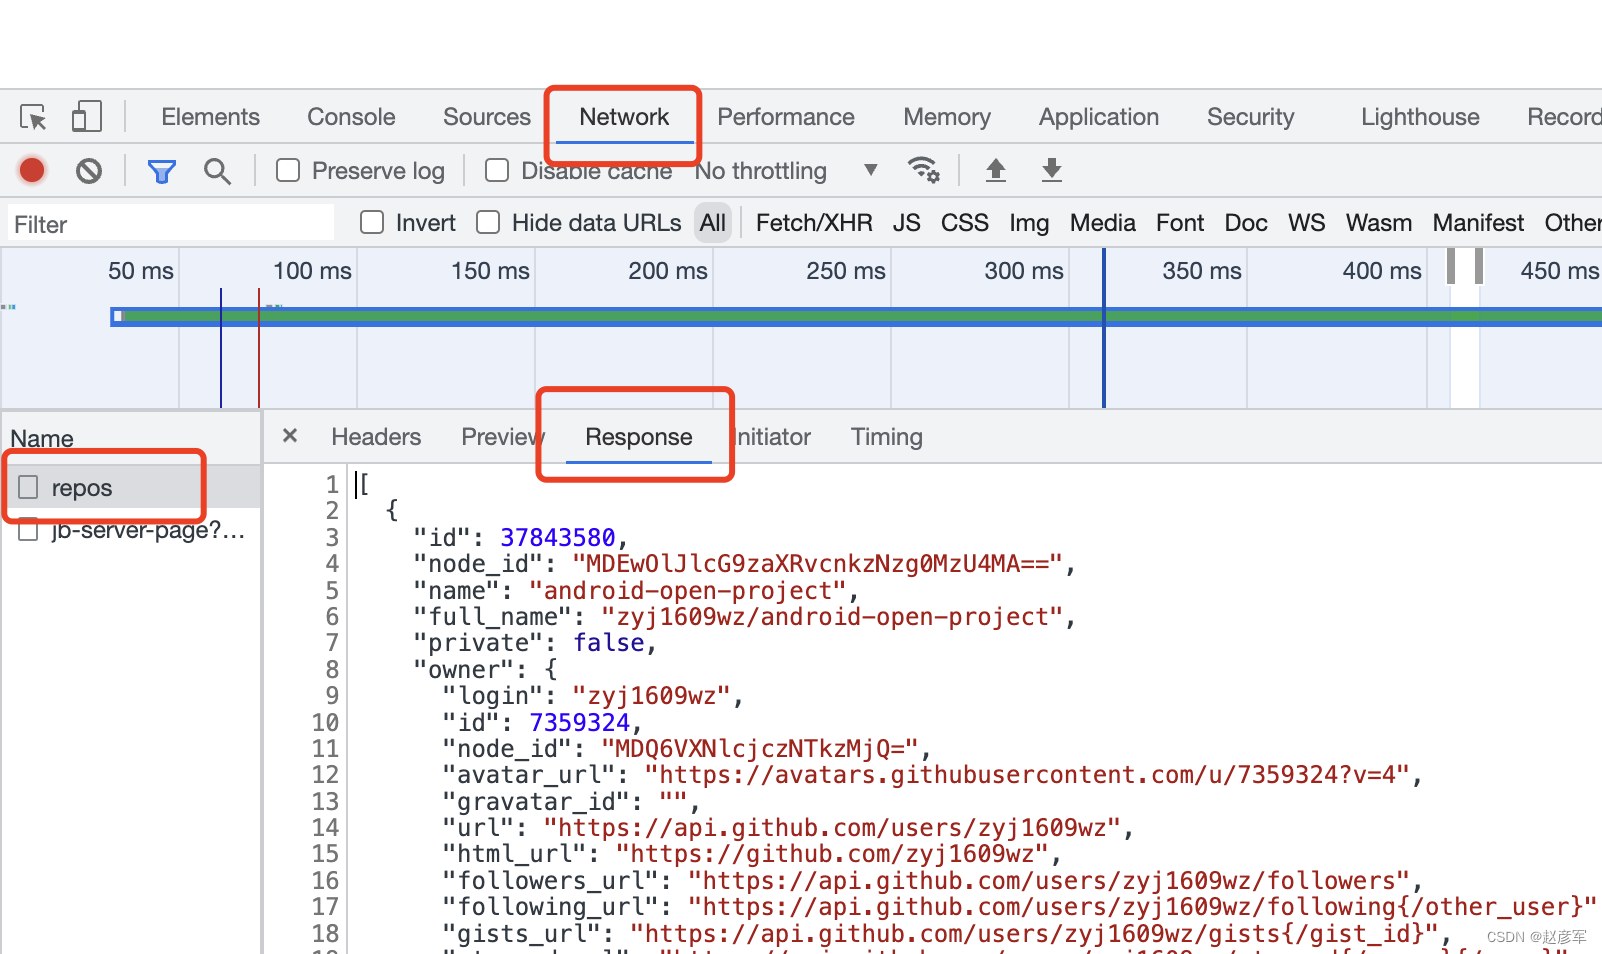Close the request details pane with X
Viewport: 1602px width, 954px height.
pyautogui.click(x=290, y=436)
